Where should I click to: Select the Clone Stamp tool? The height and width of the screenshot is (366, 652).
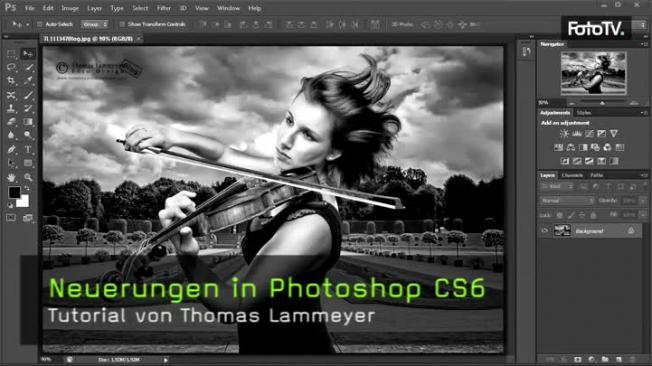click(x=11, y=108)
